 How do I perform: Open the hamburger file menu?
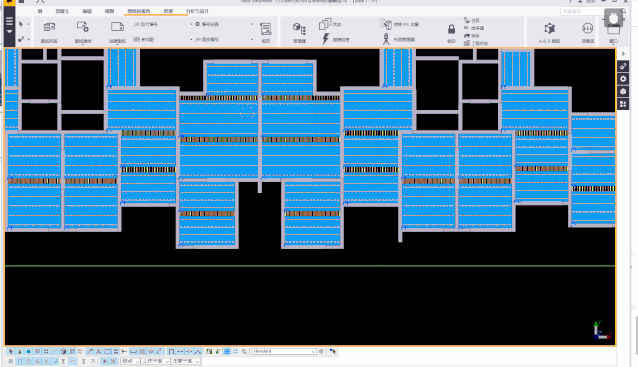point(9,22)
